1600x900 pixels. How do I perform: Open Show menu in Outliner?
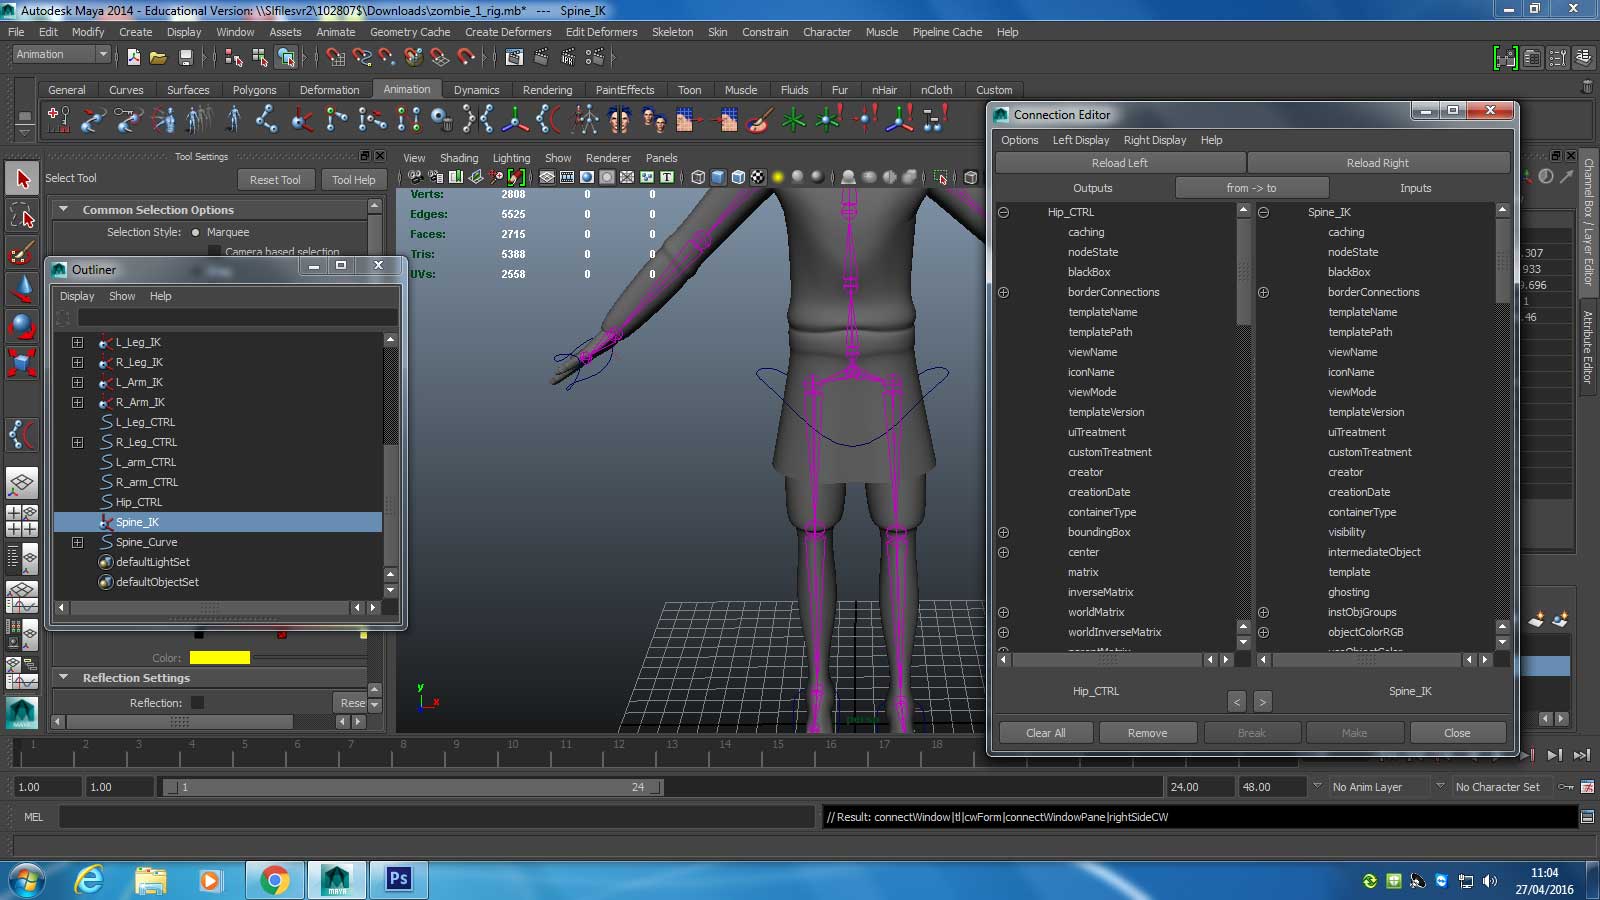pos(122,296)
